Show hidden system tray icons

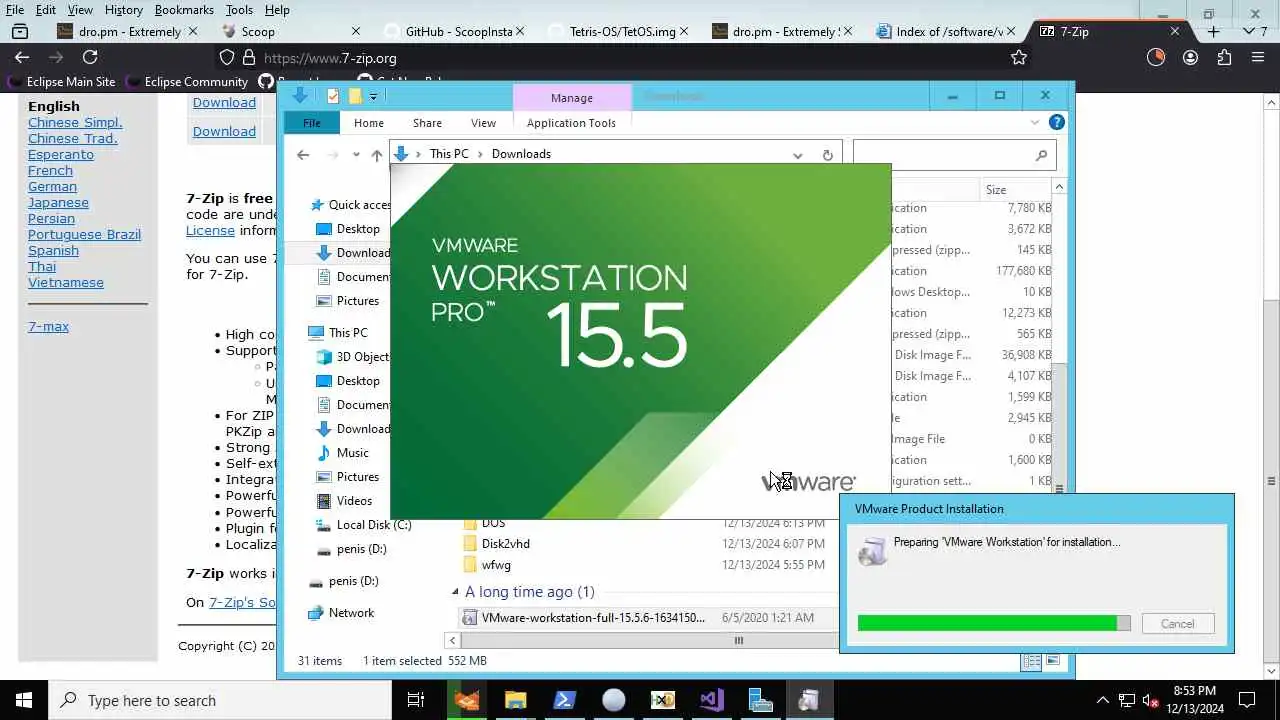point(1102,700)
